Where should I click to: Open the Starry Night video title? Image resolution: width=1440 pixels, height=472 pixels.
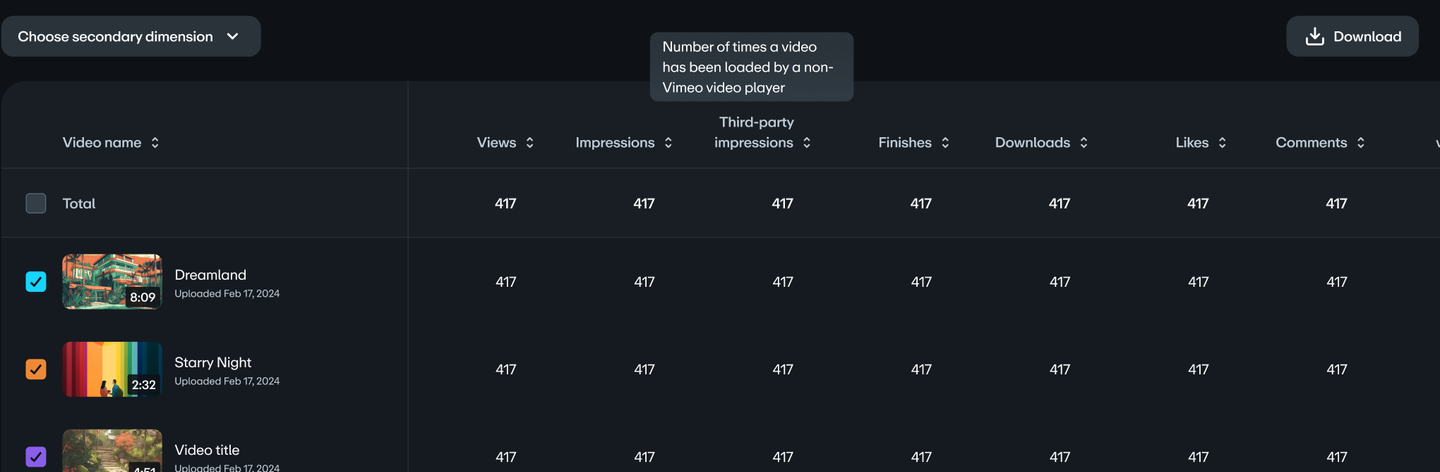[x=213, y=362]
